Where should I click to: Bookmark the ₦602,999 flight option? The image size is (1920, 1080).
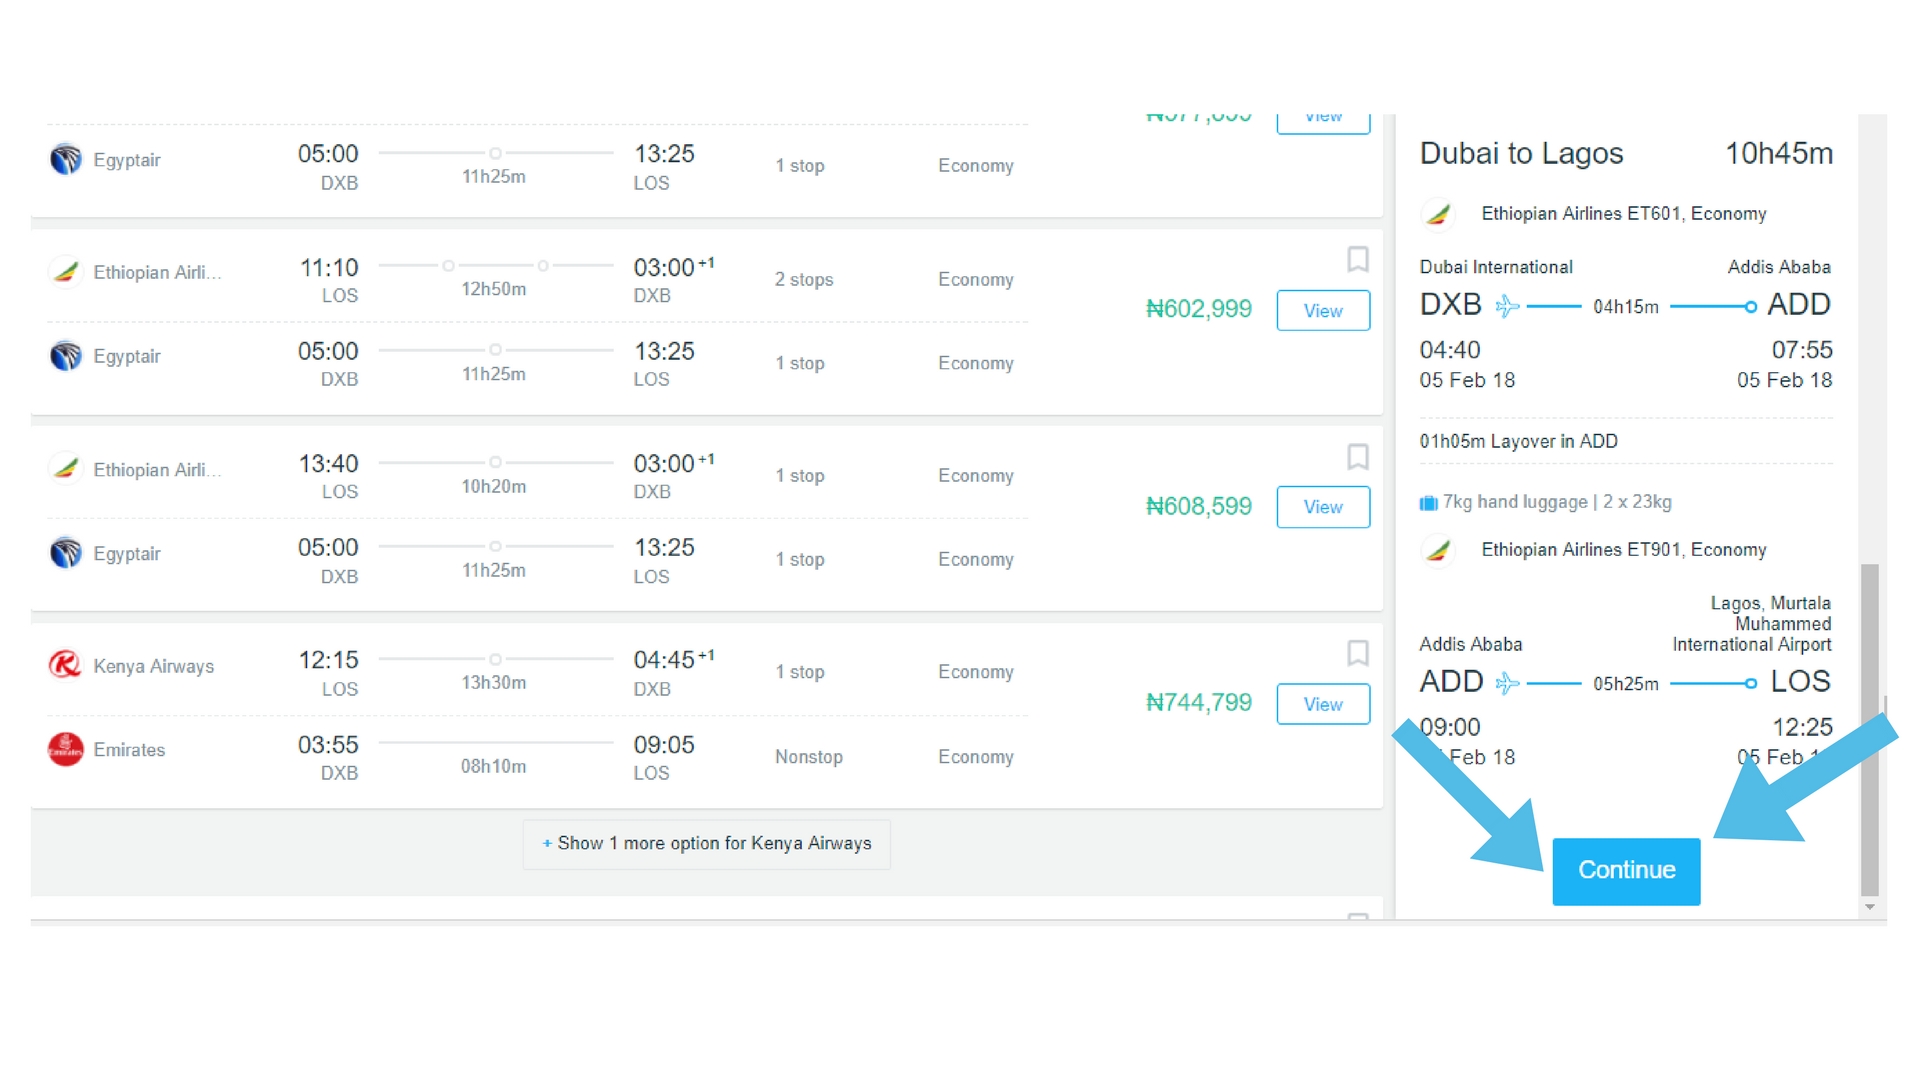[1357, 260]
